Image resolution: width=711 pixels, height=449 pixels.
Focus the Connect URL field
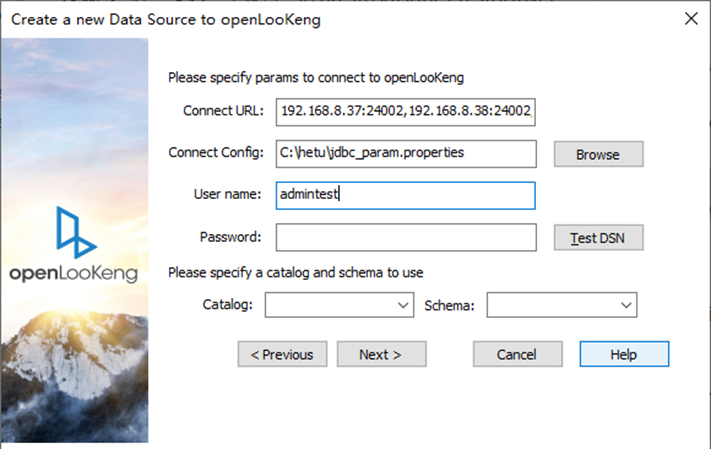(x=405, y=112)
